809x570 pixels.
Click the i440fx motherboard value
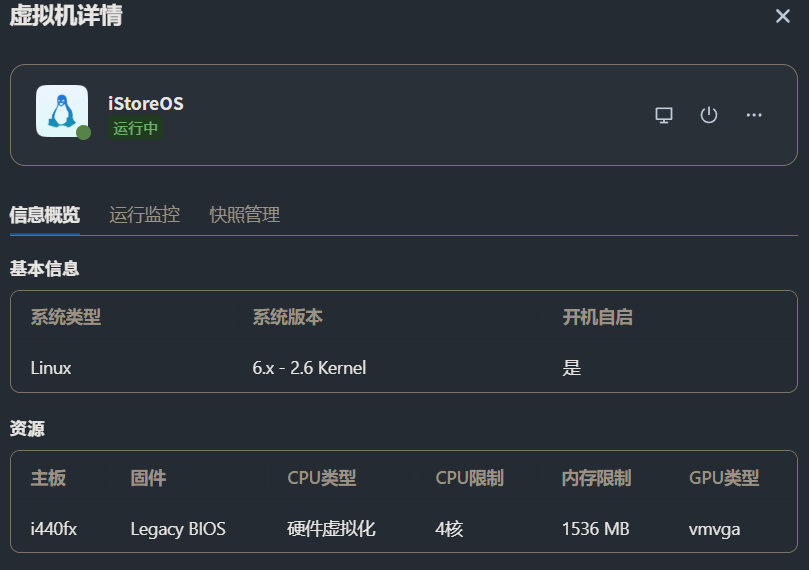pyautogui.click(x=54, y=529)
